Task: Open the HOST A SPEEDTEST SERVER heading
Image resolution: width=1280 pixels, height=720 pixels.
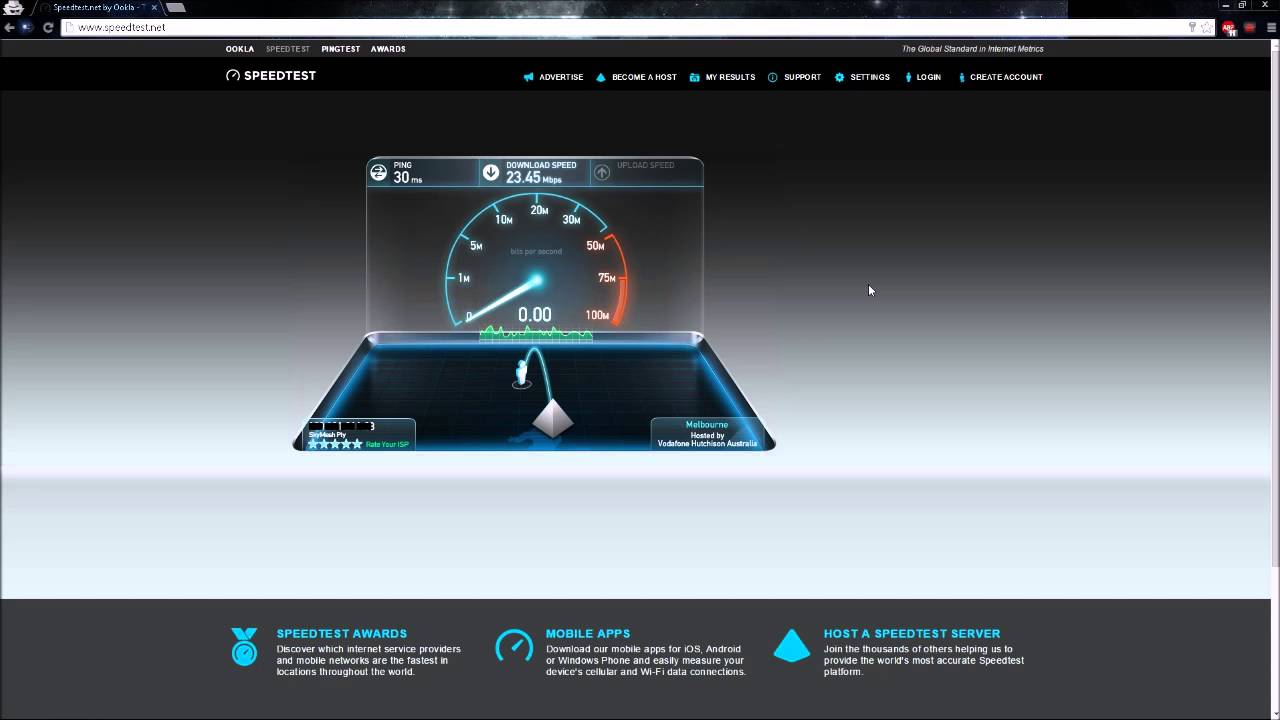Action: click(x=912, y=634)
